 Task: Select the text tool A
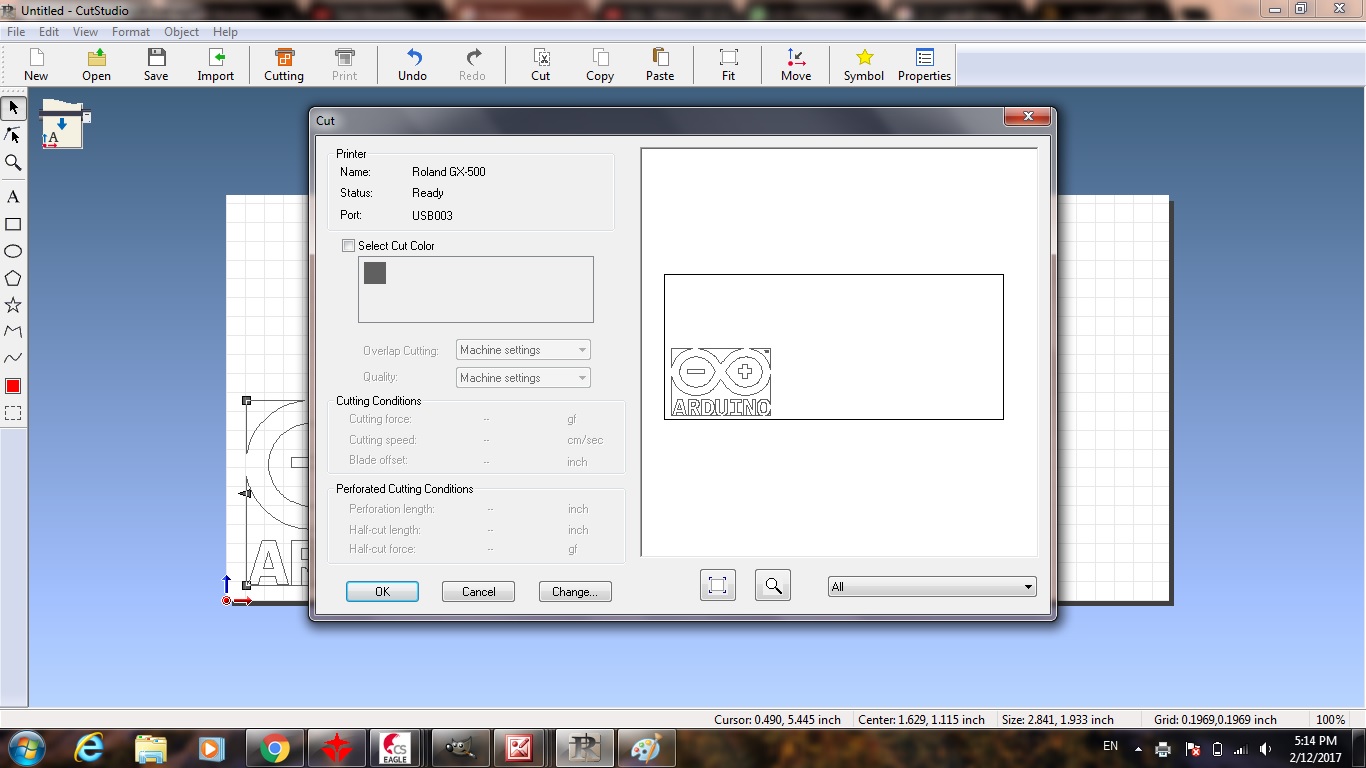(x=13, y=197)
